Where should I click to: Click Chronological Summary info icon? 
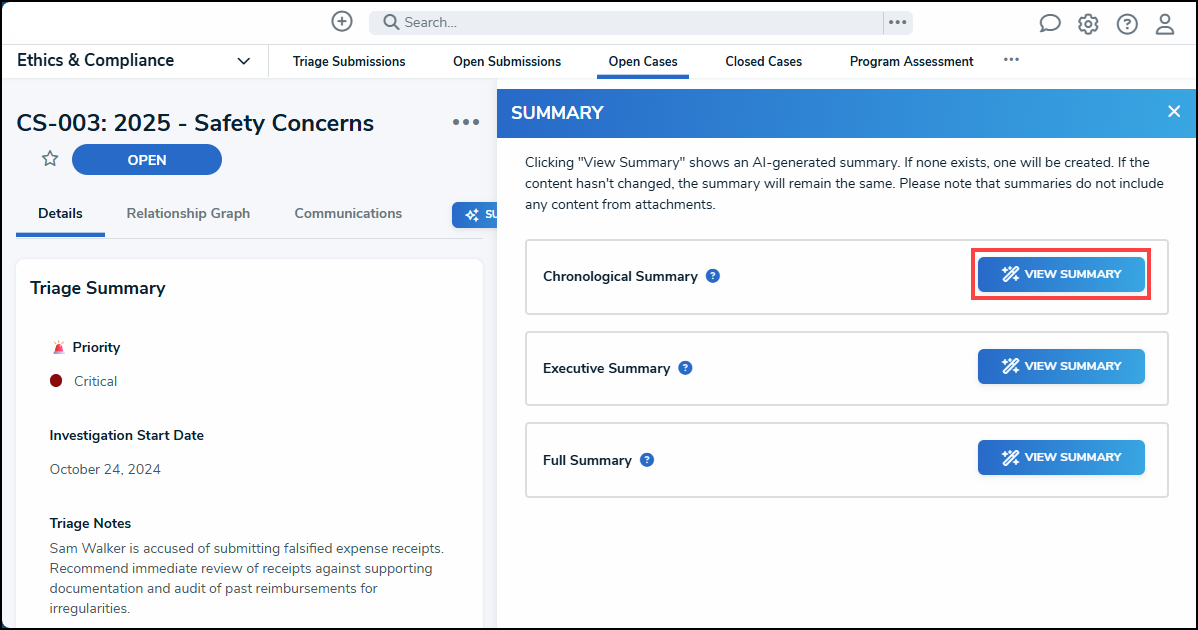tap(713, 276)
